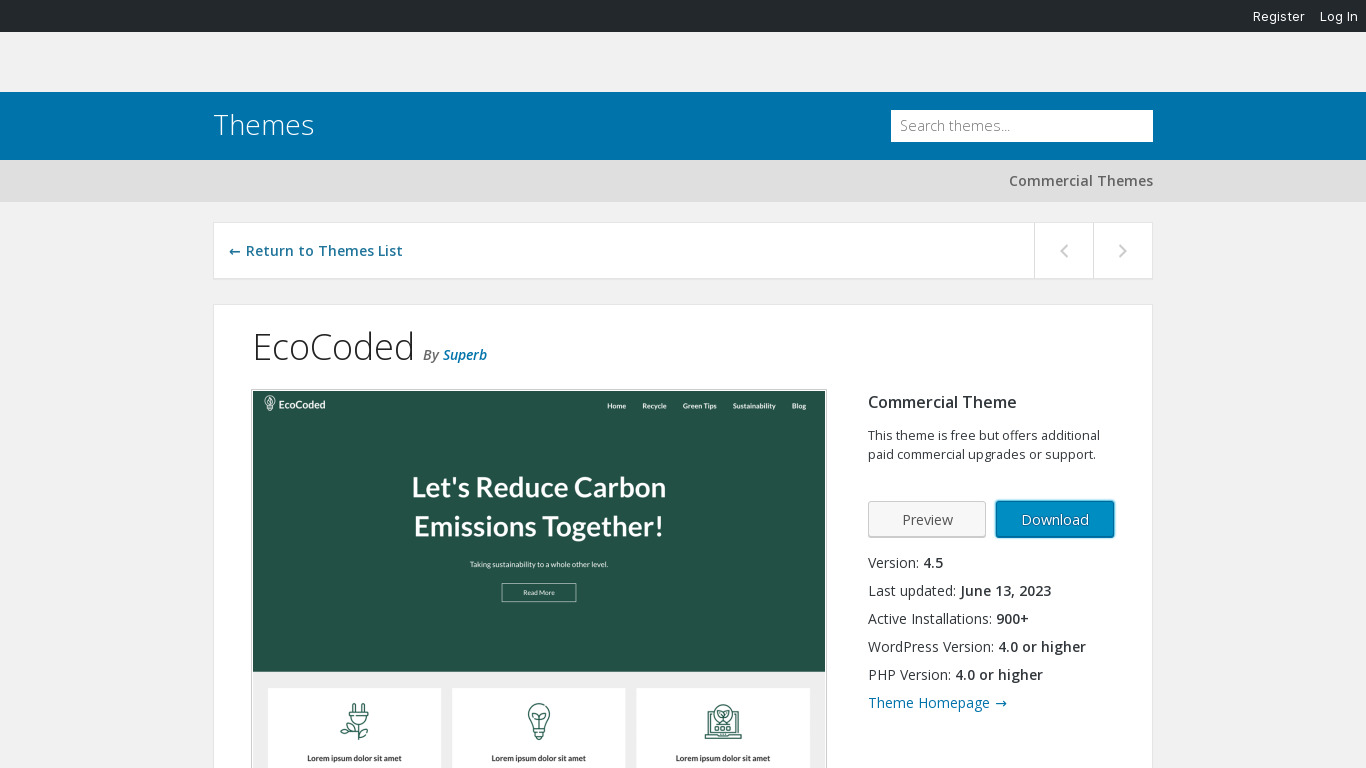Click the plug icon in theme screenshot
The image size is (1366, 768).
pos(354,721)
